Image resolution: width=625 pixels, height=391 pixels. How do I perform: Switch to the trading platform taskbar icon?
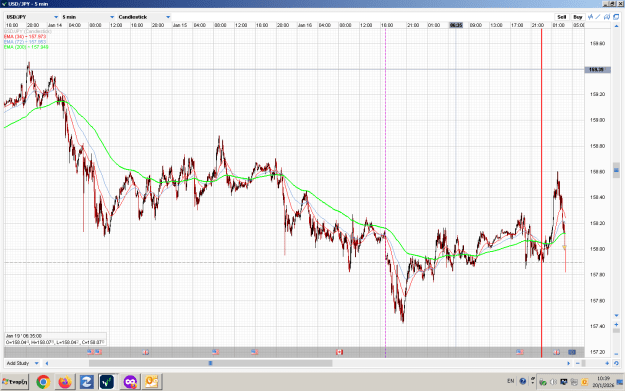pos(108,382)
